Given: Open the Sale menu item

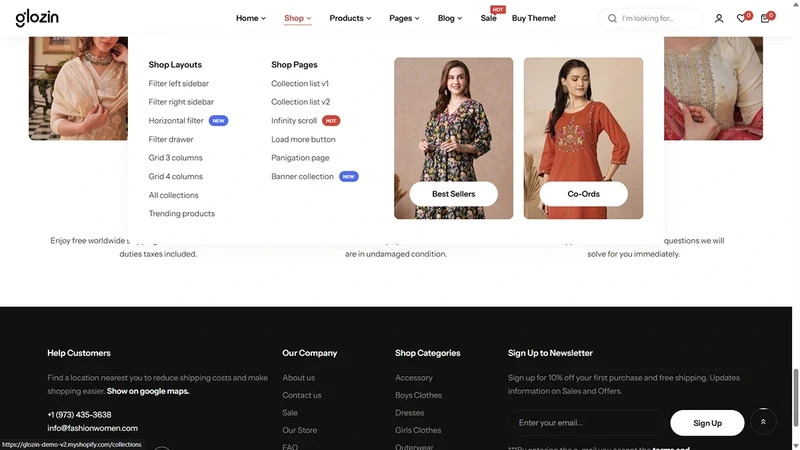Looking at the screenshot, I should 488,18.
